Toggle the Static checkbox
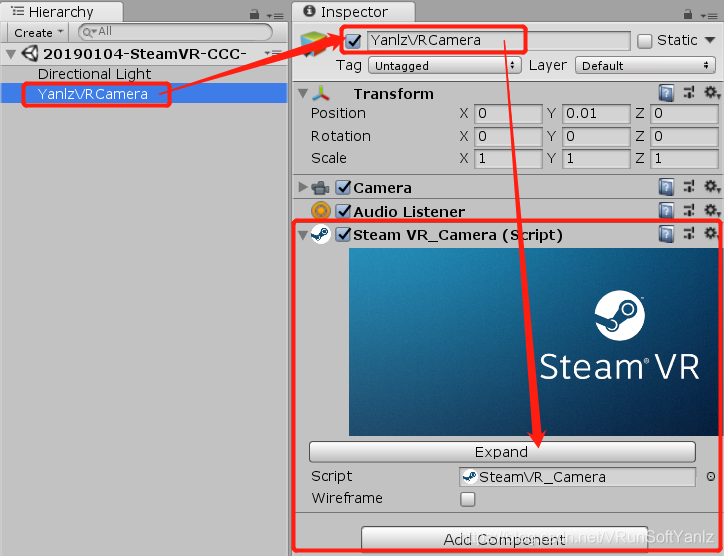724x556 pixels. 645,41
